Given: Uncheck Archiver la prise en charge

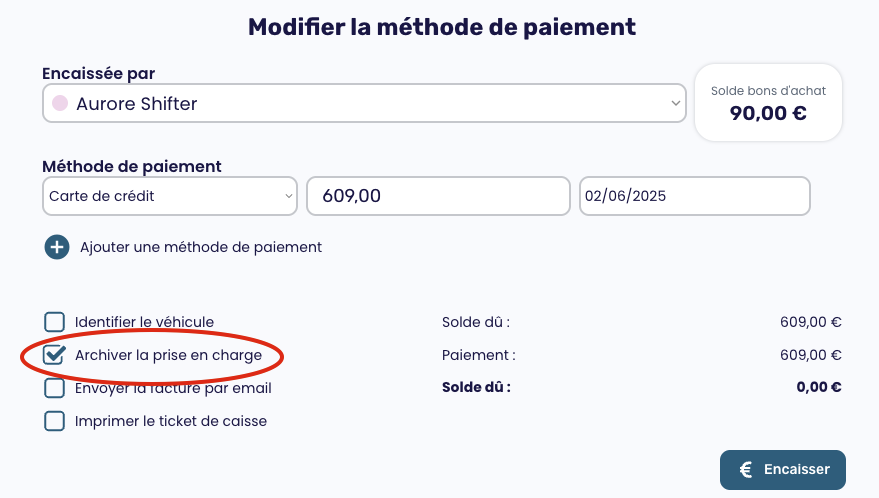Looking at the screenshot, I should tap(54, 354).
